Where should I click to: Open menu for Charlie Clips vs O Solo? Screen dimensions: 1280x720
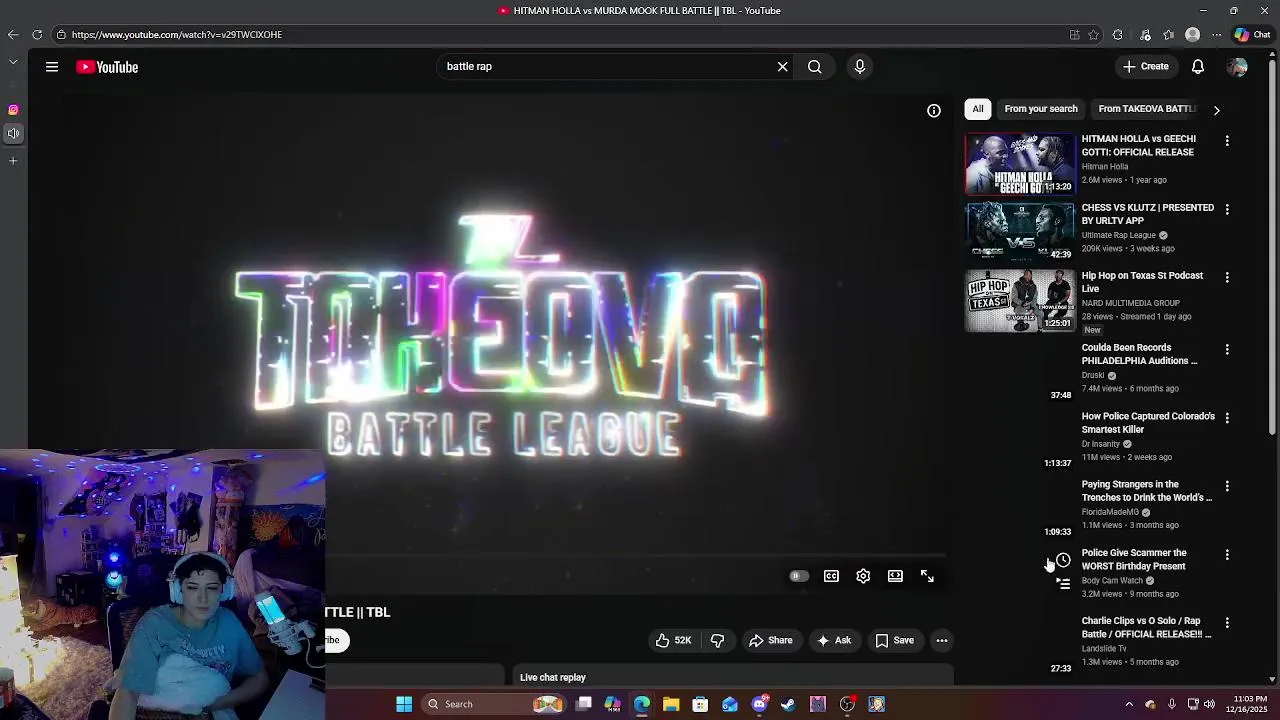click(1227, 622)
